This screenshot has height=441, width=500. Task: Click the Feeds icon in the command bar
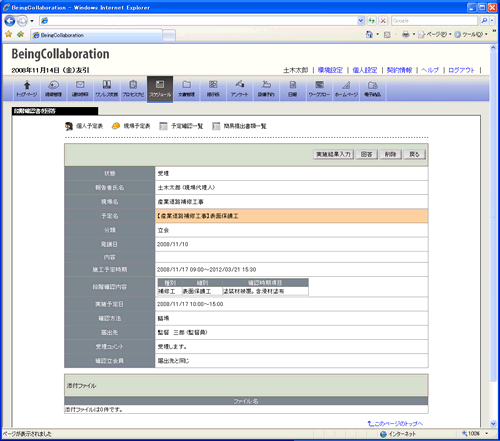coord(387,35)
